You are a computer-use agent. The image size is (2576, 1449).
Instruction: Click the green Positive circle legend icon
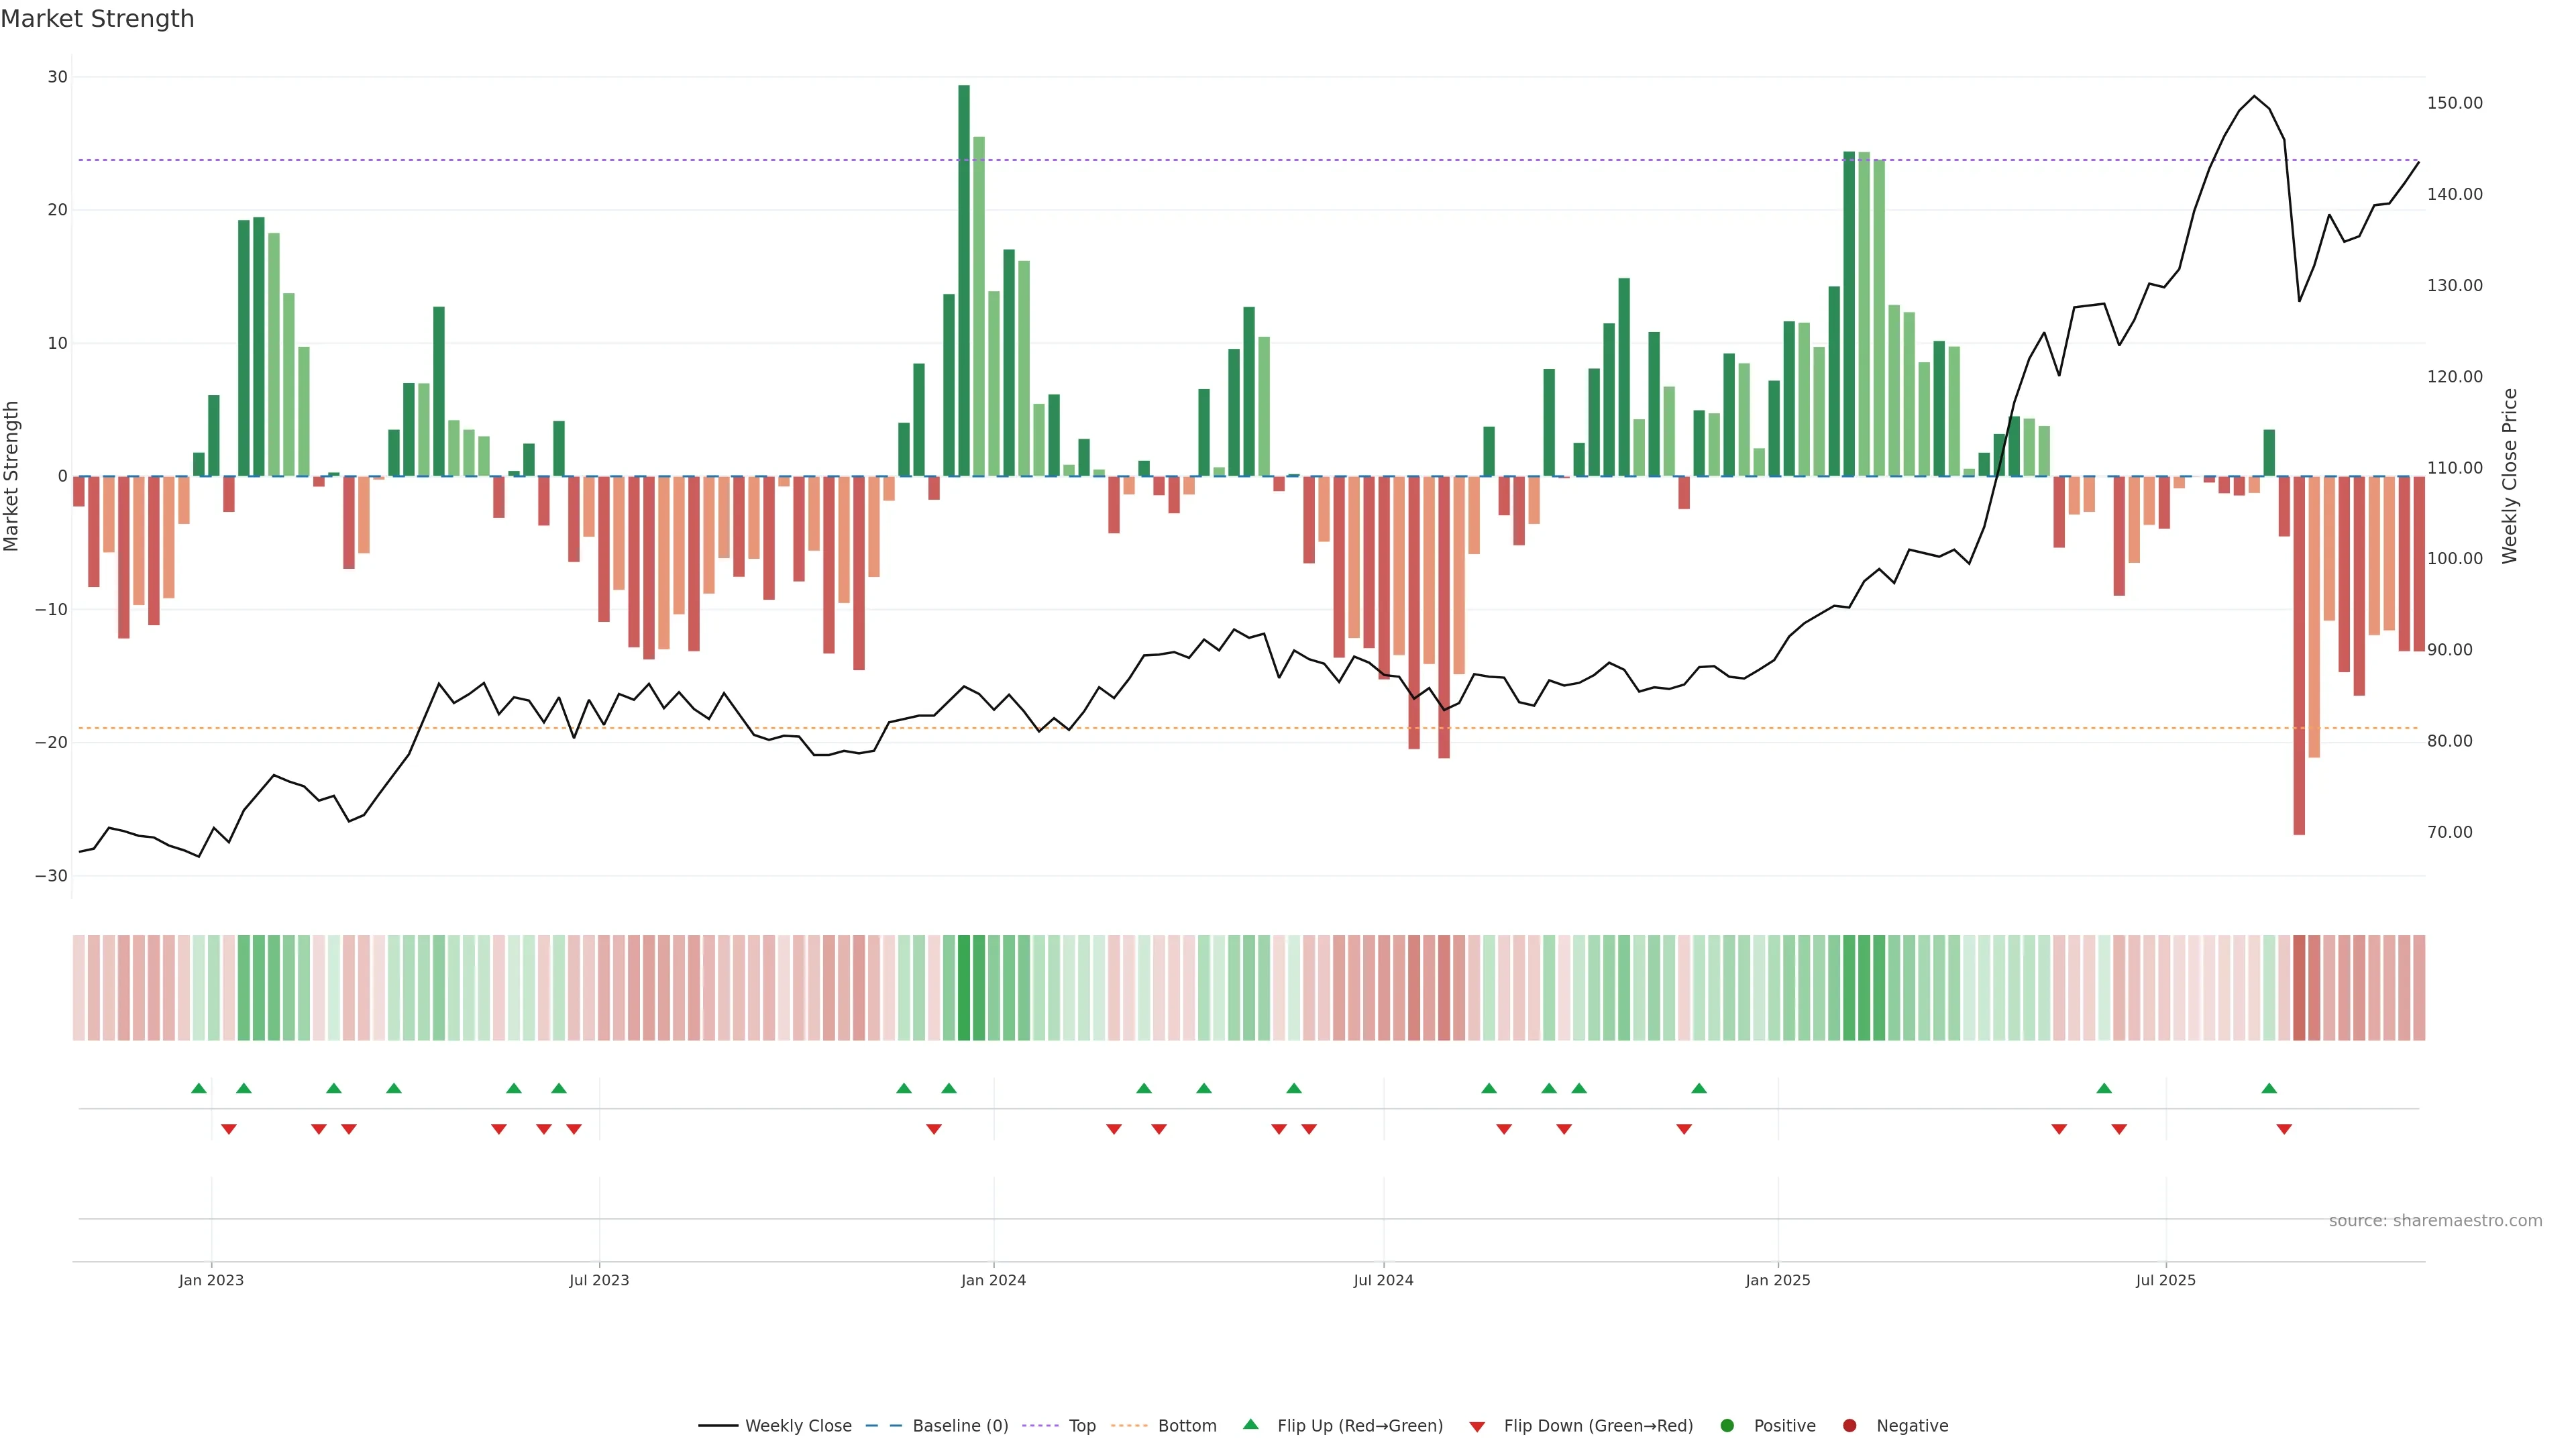point(1726,1426)
